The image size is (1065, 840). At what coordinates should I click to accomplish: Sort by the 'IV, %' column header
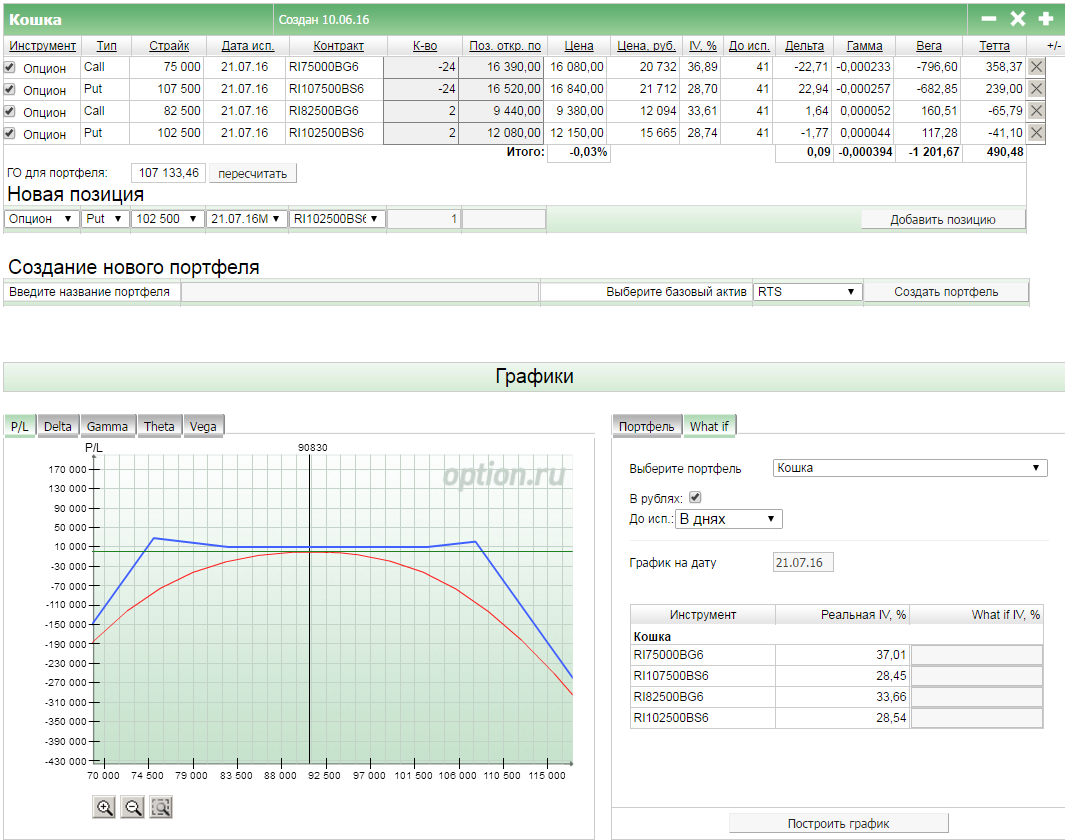[702, 45]
